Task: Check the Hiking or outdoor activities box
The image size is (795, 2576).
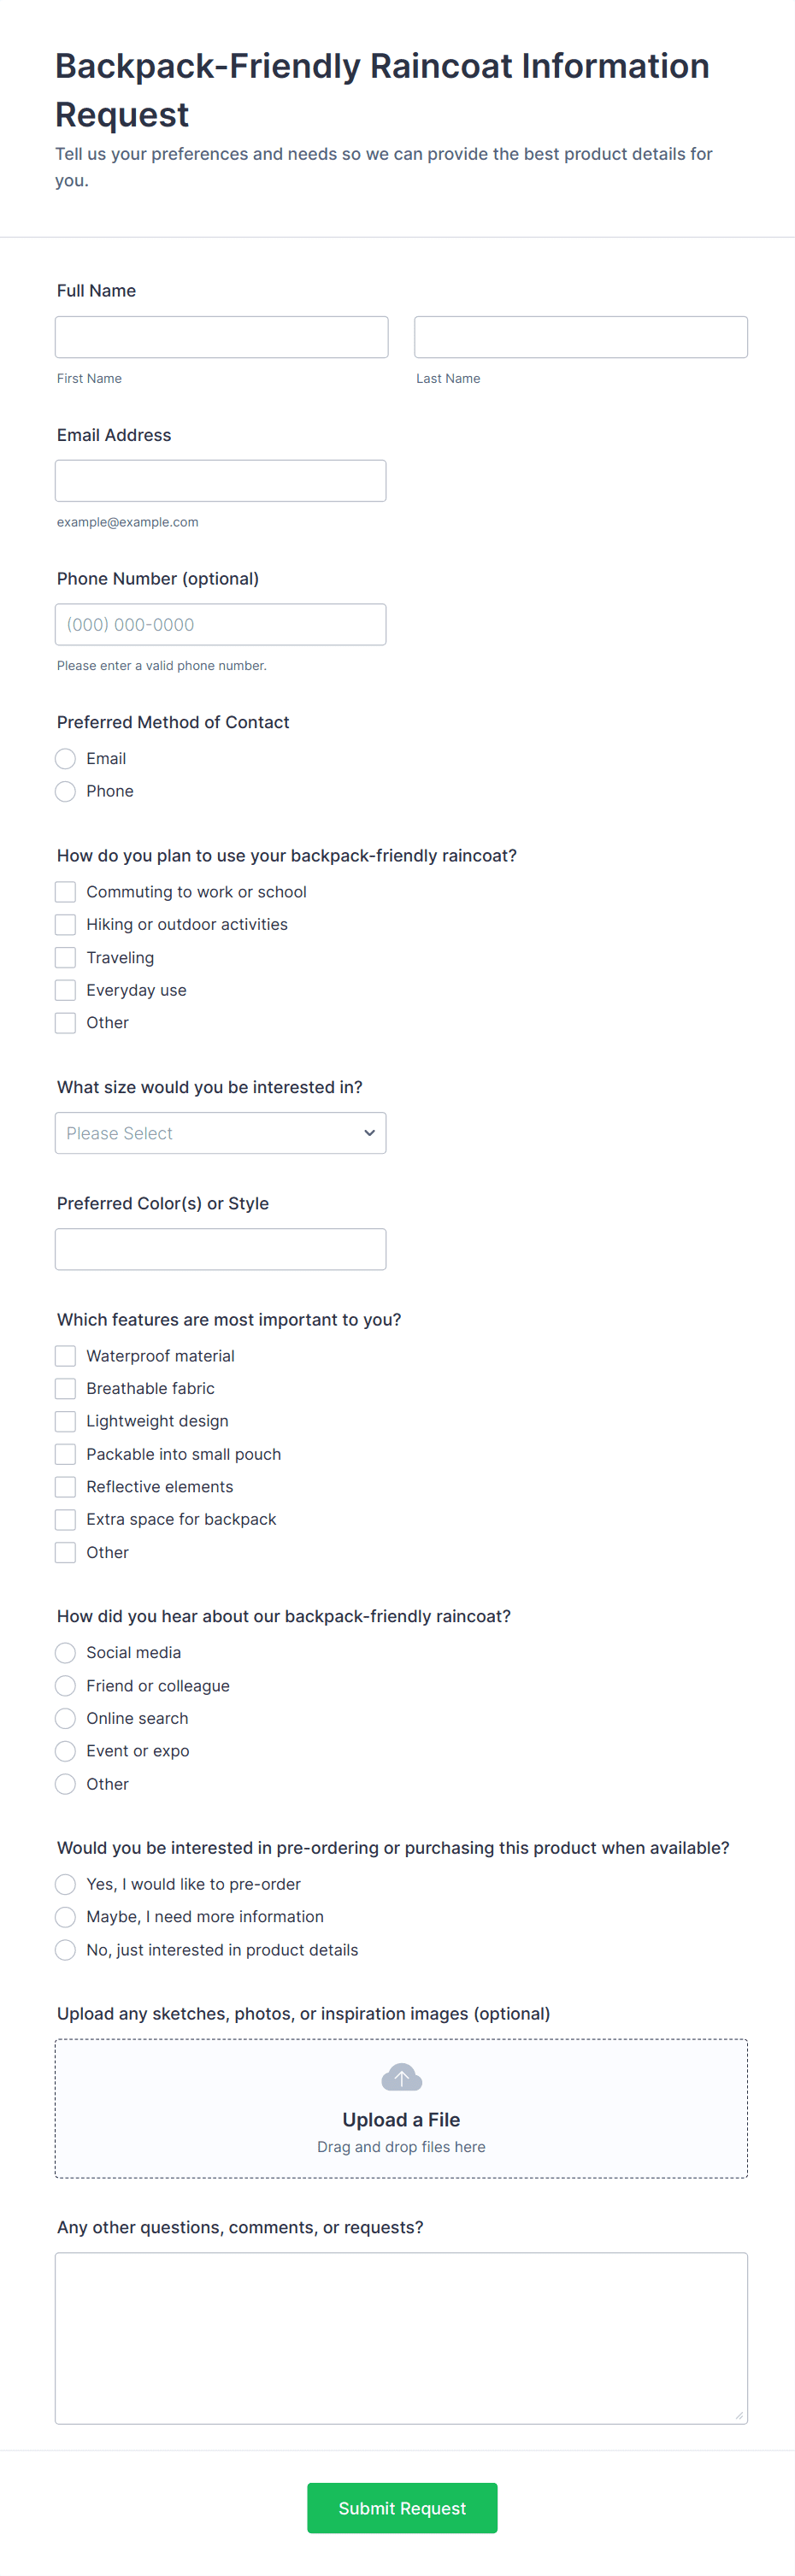Action: 66,925
